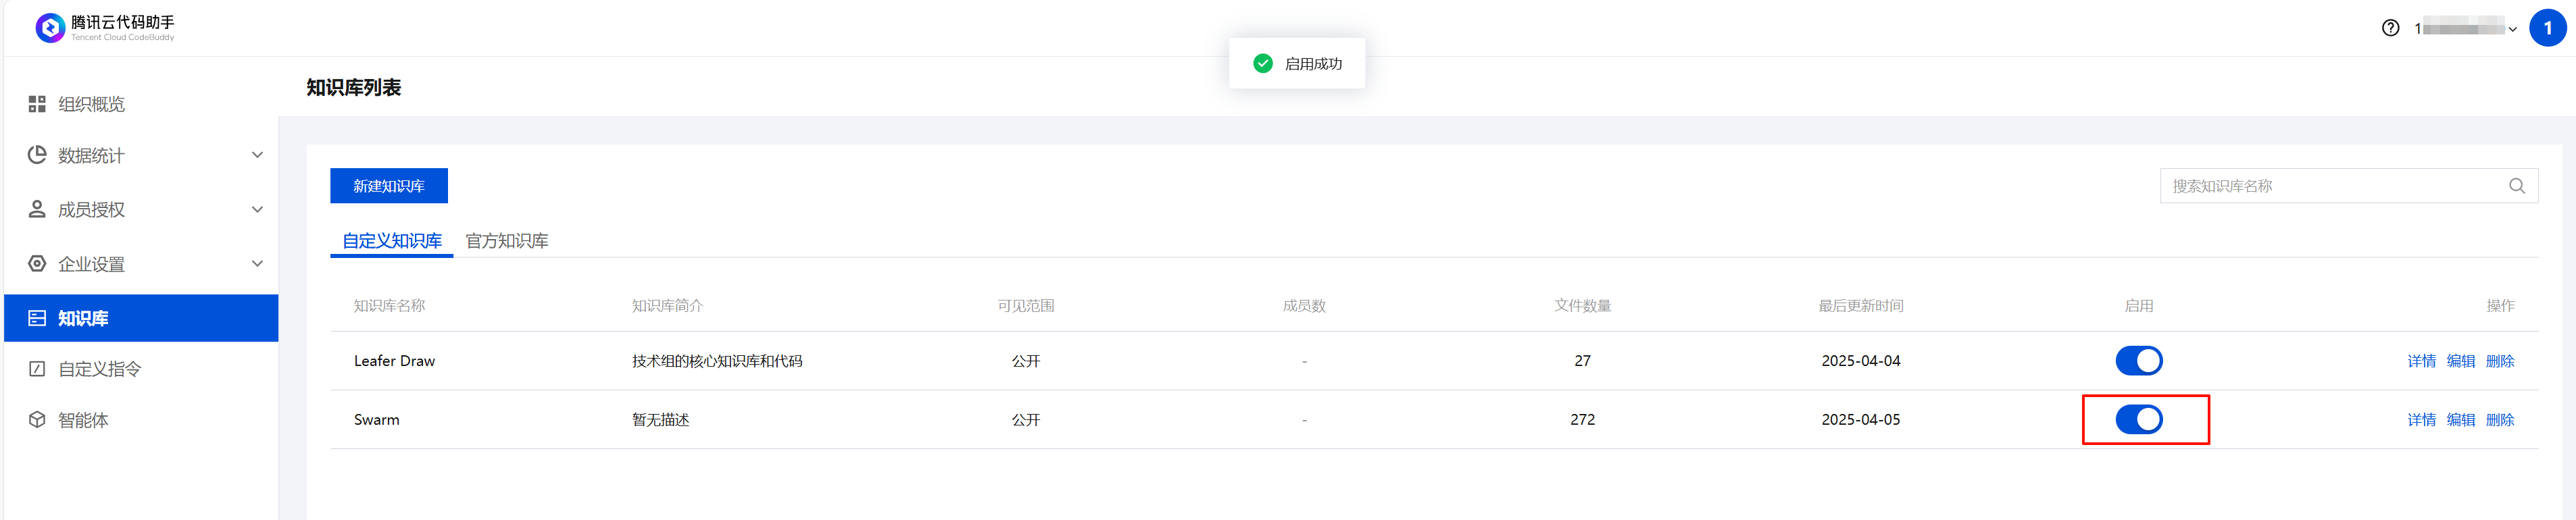
Task: Focus the 搜索知识库名称 search field
Action: [x=2330, y=186]
